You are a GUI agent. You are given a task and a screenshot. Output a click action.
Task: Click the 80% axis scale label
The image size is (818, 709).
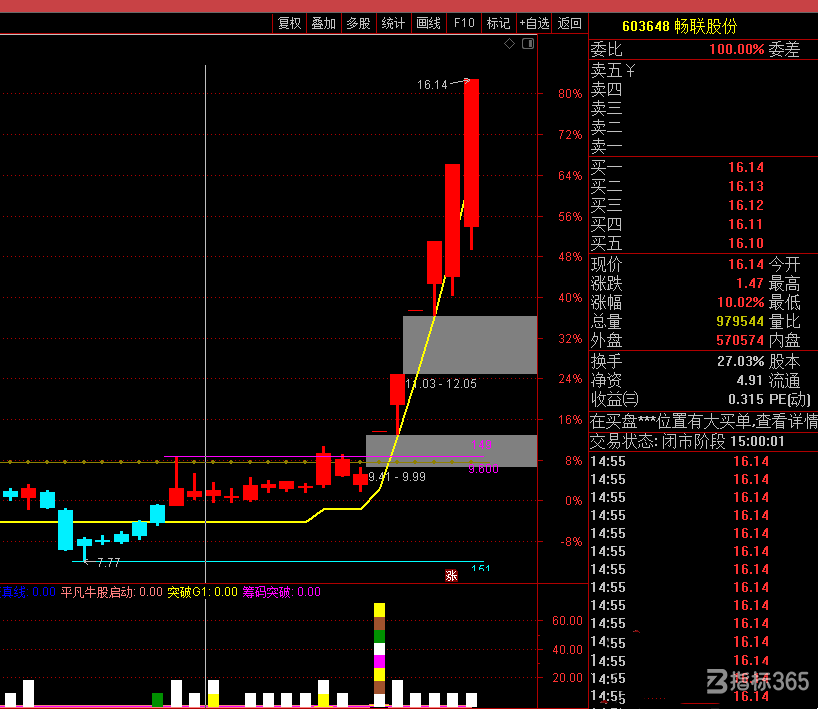(x=570, y=94)
